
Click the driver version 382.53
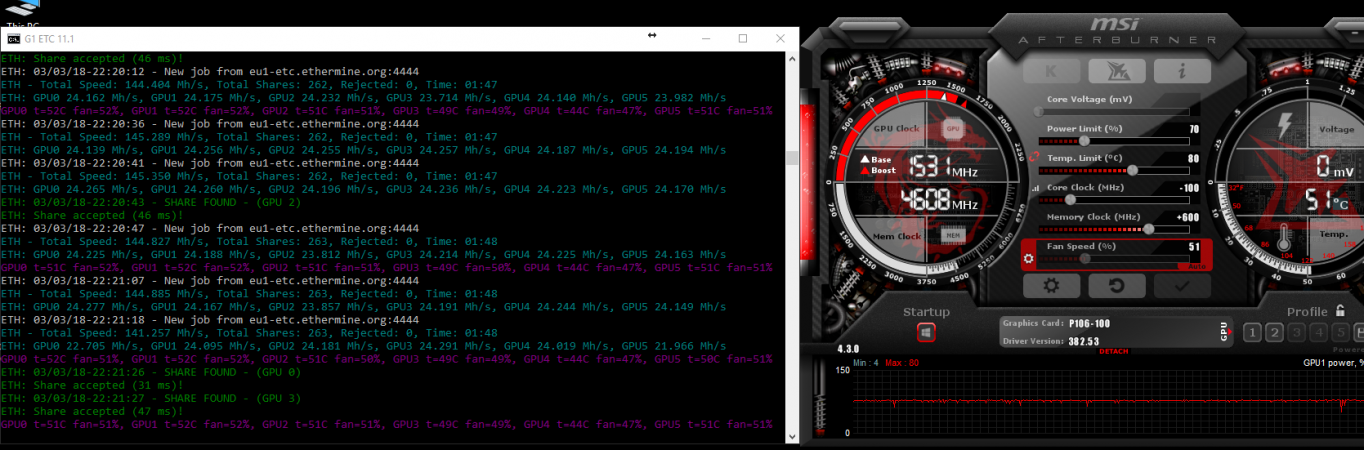click(1083, 341)
